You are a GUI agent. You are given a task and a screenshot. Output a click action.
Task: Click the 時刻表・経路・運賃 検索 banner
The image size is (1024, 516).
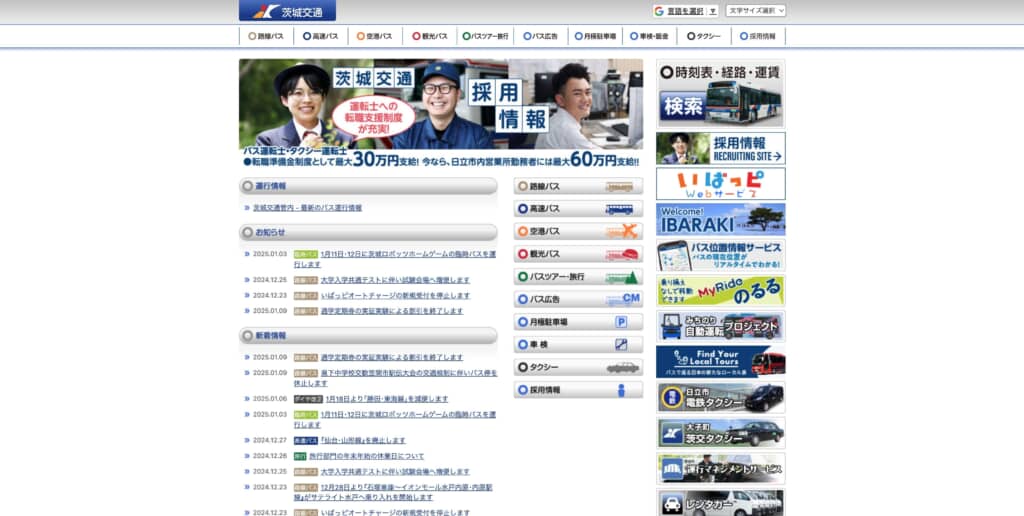click(x=721, y=93)
